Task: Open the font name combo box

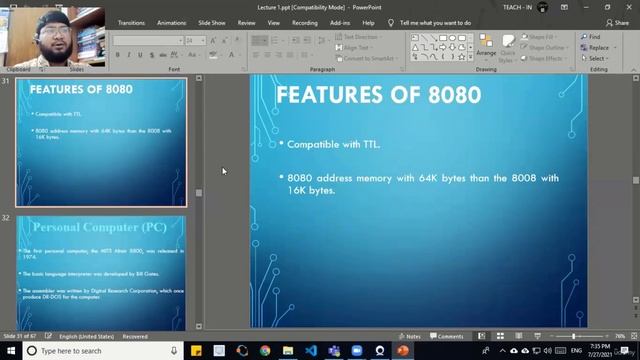Action: coord(148,40)
